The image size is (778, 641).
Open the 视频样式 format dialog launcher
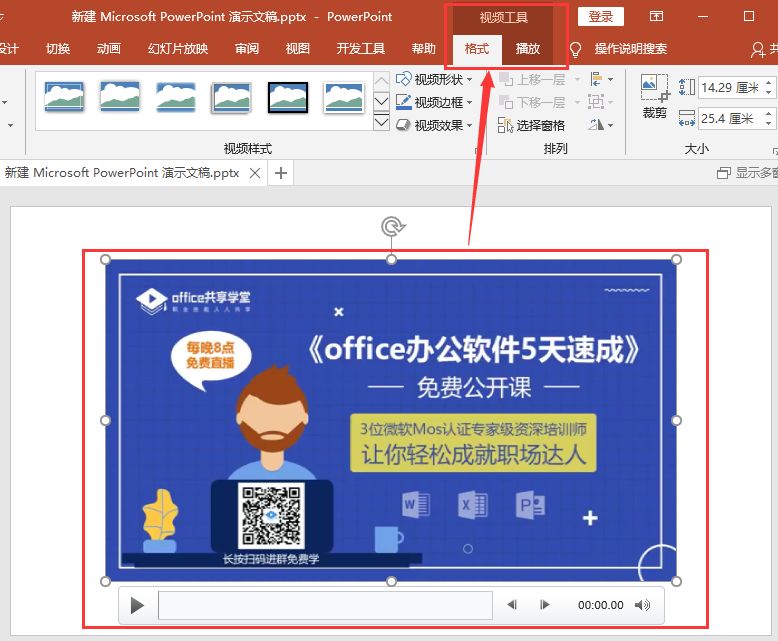coord(477,150)
